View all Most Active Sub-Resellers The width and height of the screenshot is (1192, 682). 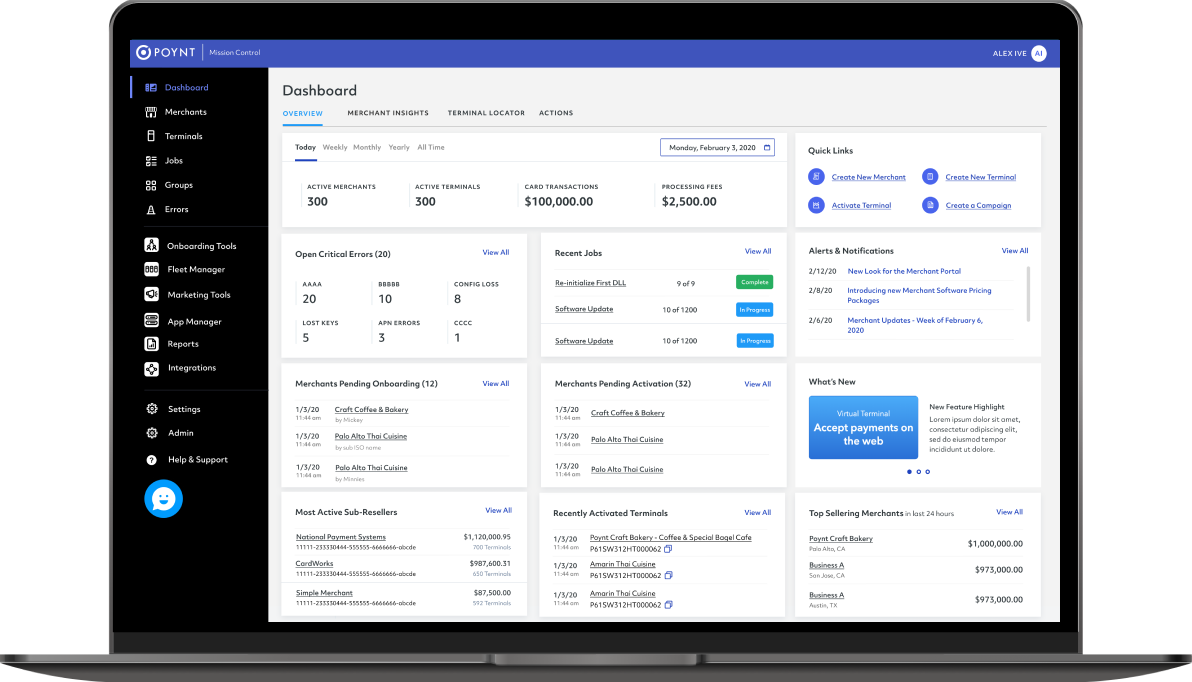499,510
